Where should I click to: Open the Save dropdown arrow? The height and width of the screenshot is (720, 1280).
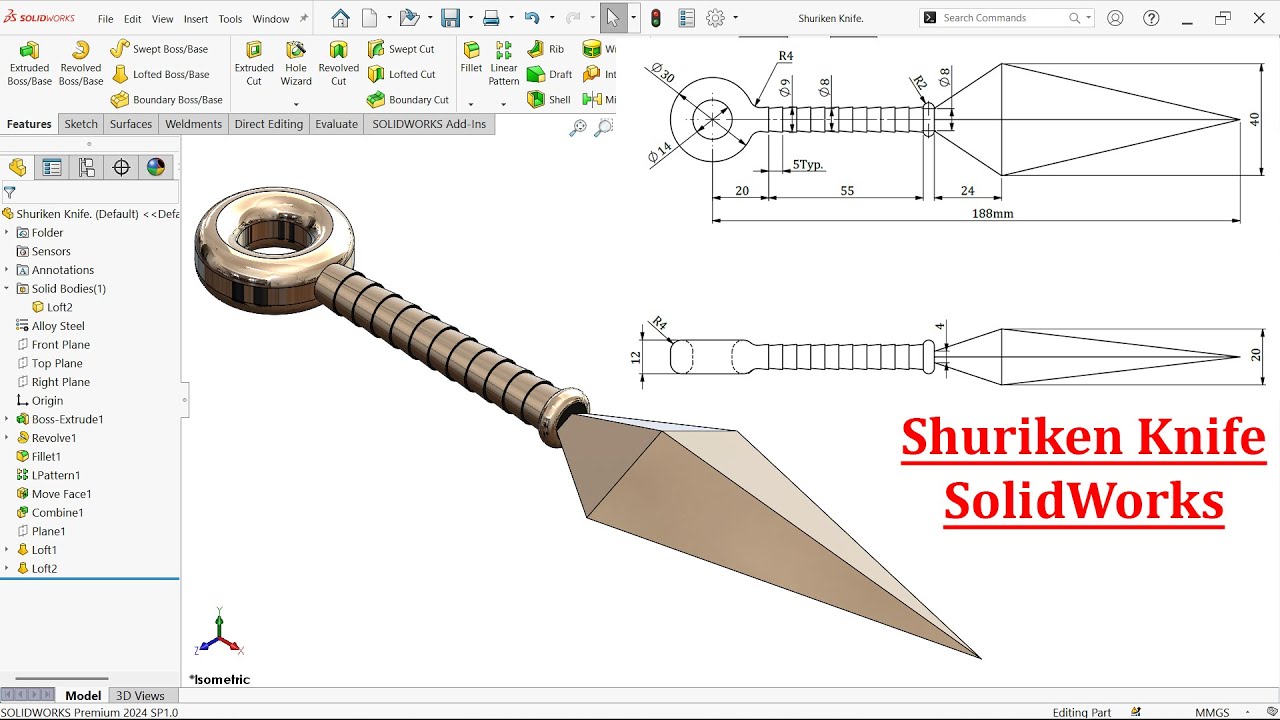click(469, 18)
